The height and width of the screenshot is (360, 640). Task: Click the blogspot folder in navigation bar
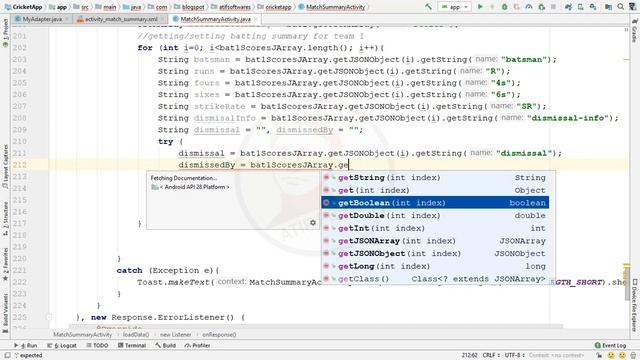(189, 7)
